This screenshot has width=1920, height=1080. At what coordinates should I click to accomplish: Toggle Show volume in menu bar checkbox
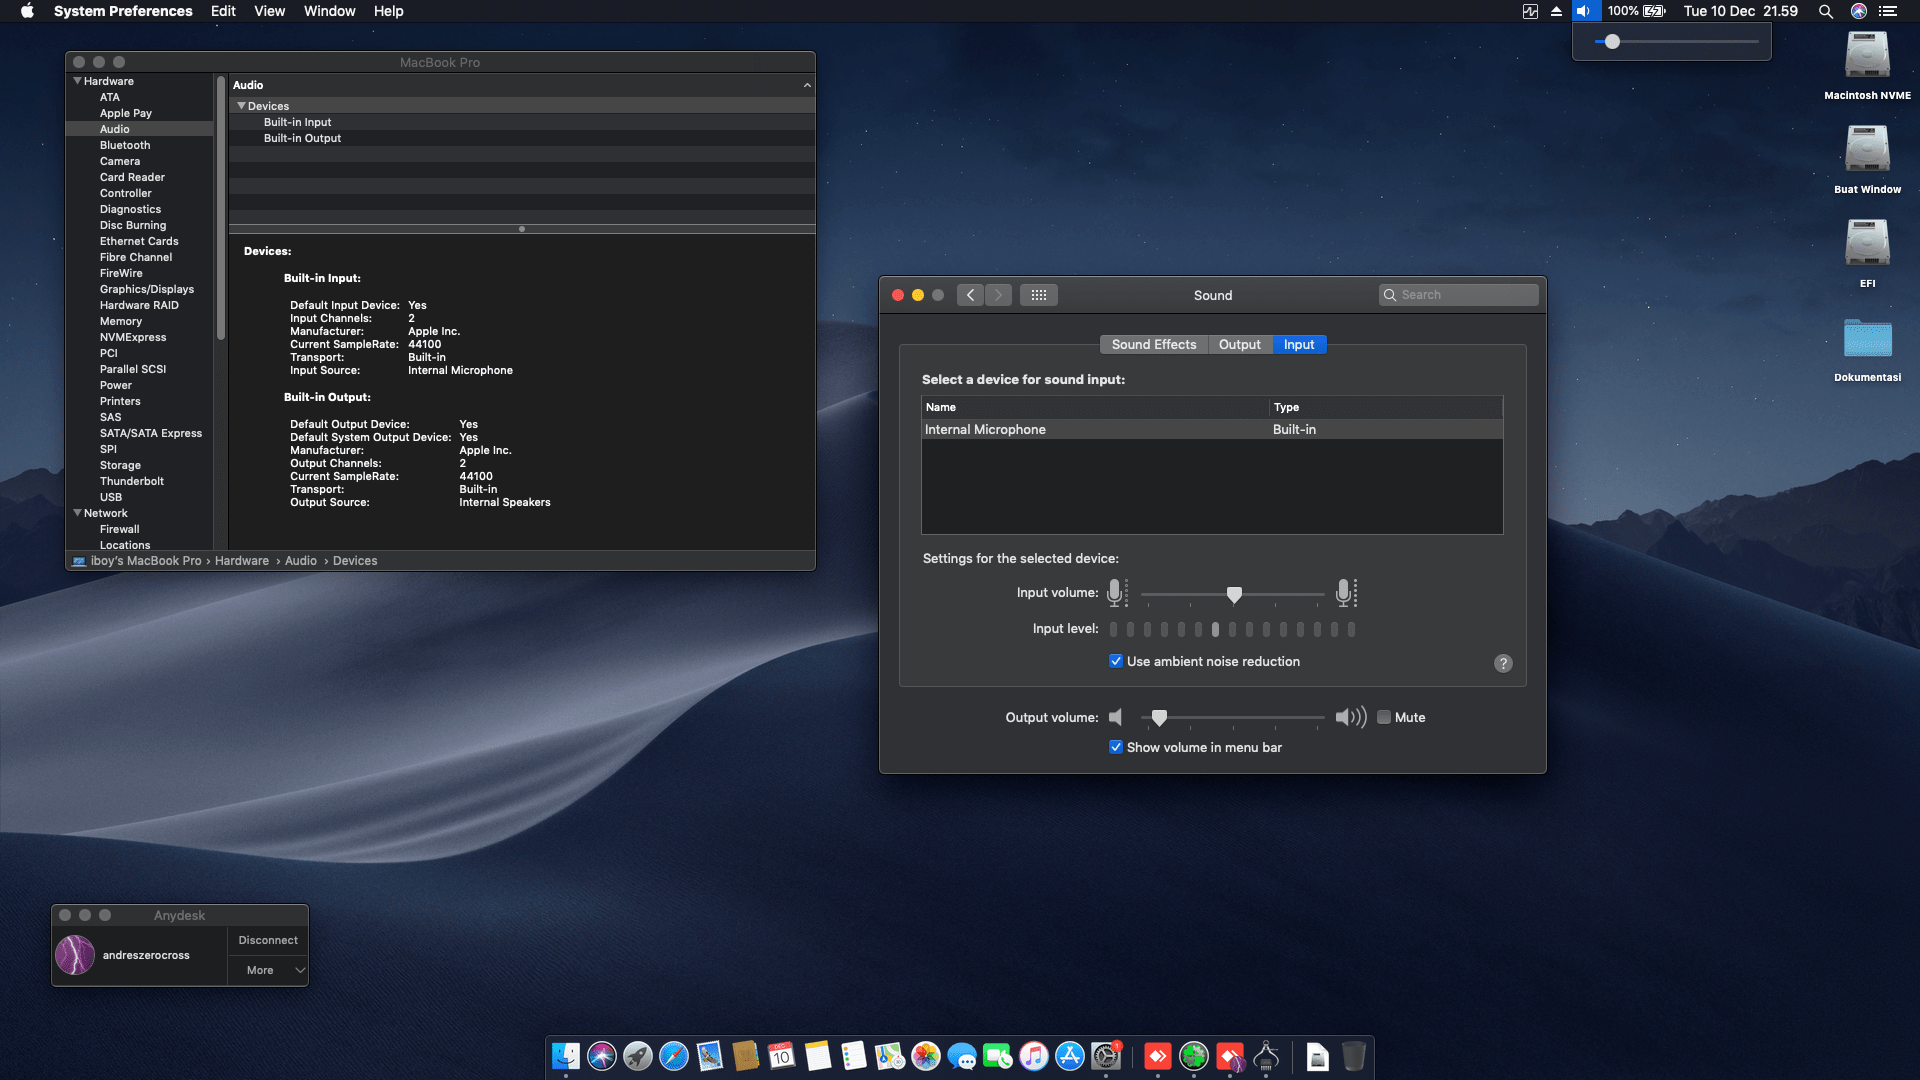[1116, 747]
